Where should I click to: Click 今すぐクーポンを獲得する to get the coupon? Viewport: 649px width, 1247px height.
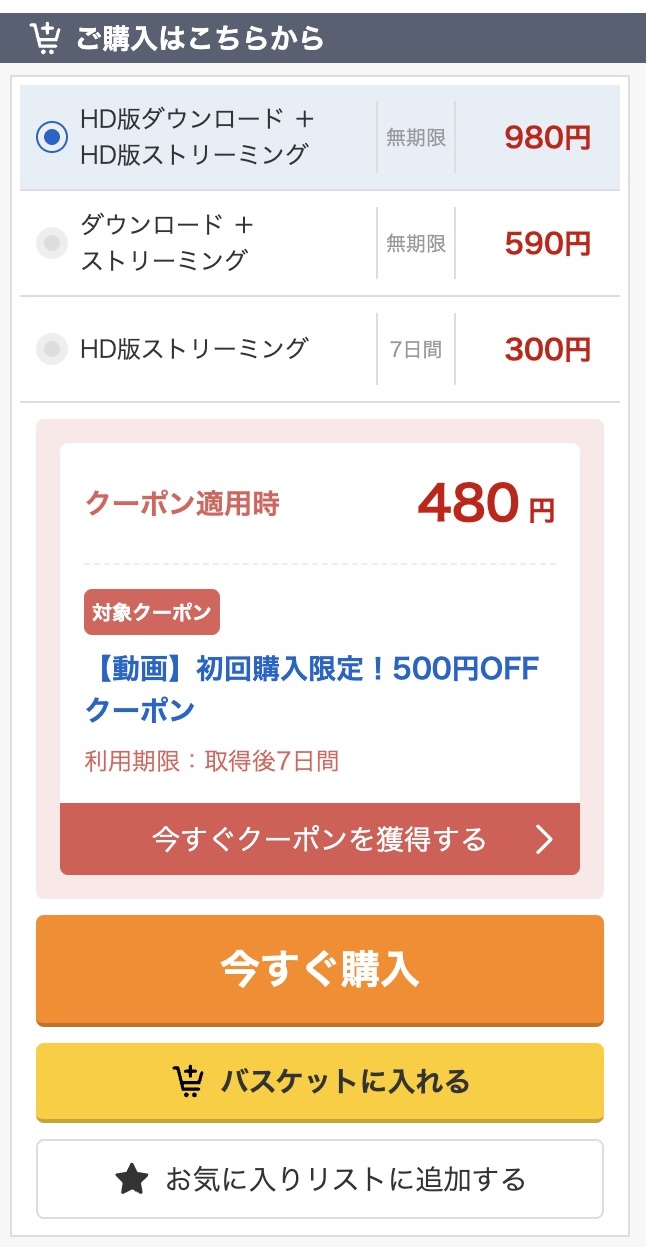[319, 839]
